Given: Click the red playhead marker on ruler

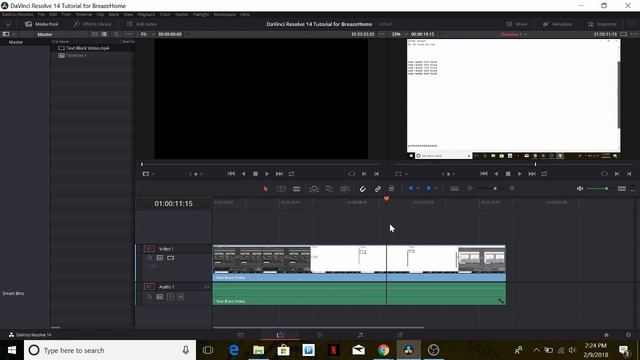Looking at the screenshot, I should tap(386, 199).
